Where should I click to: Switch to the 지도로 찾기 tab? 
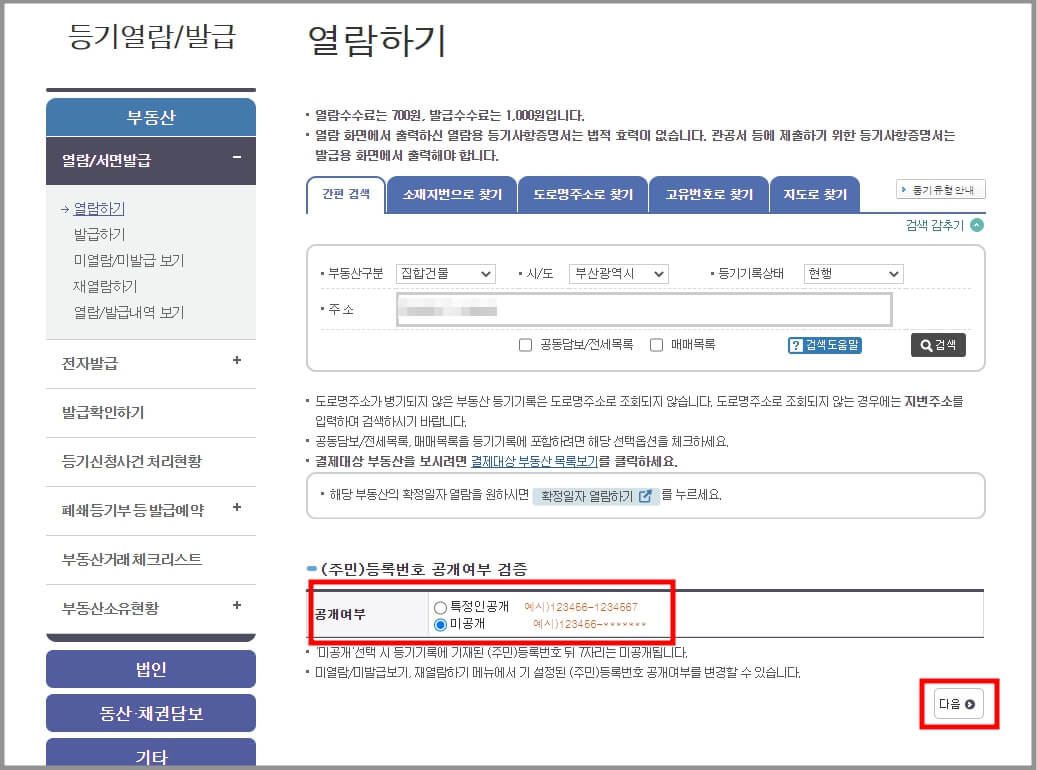tap(813, 194)
